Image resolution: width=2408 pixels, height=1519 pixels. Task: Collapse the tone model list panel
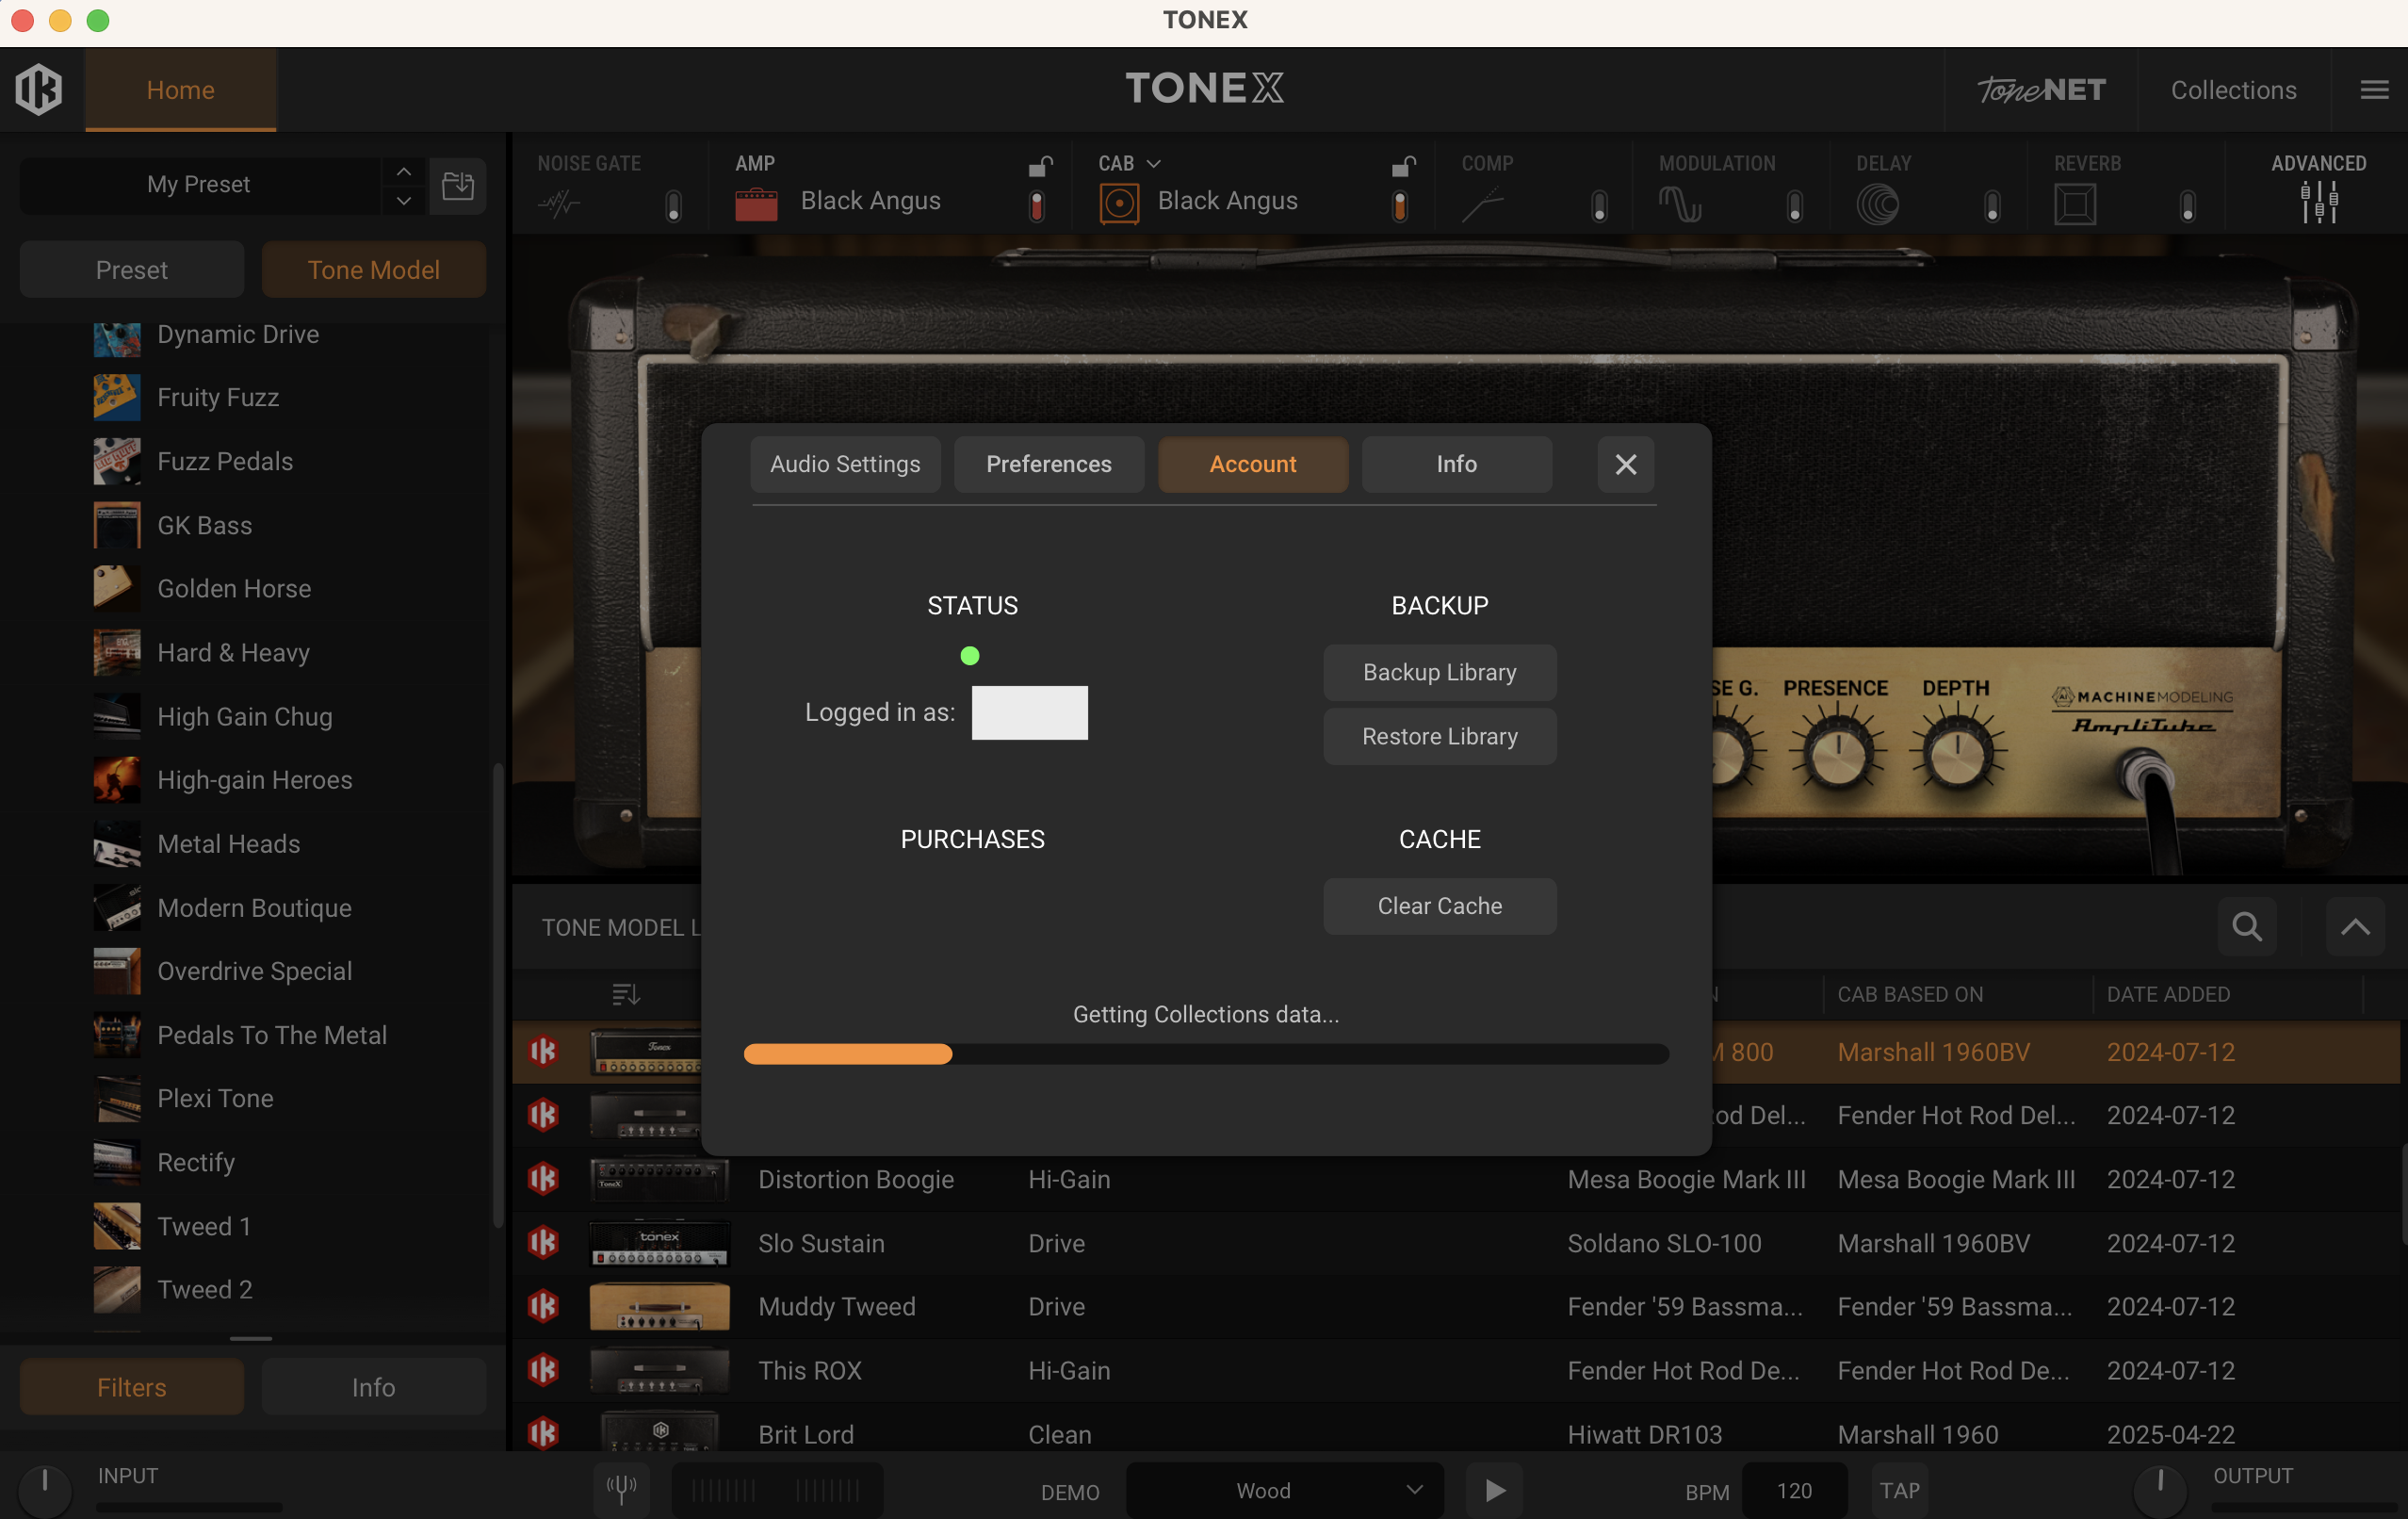click(x=2354, y=926)
